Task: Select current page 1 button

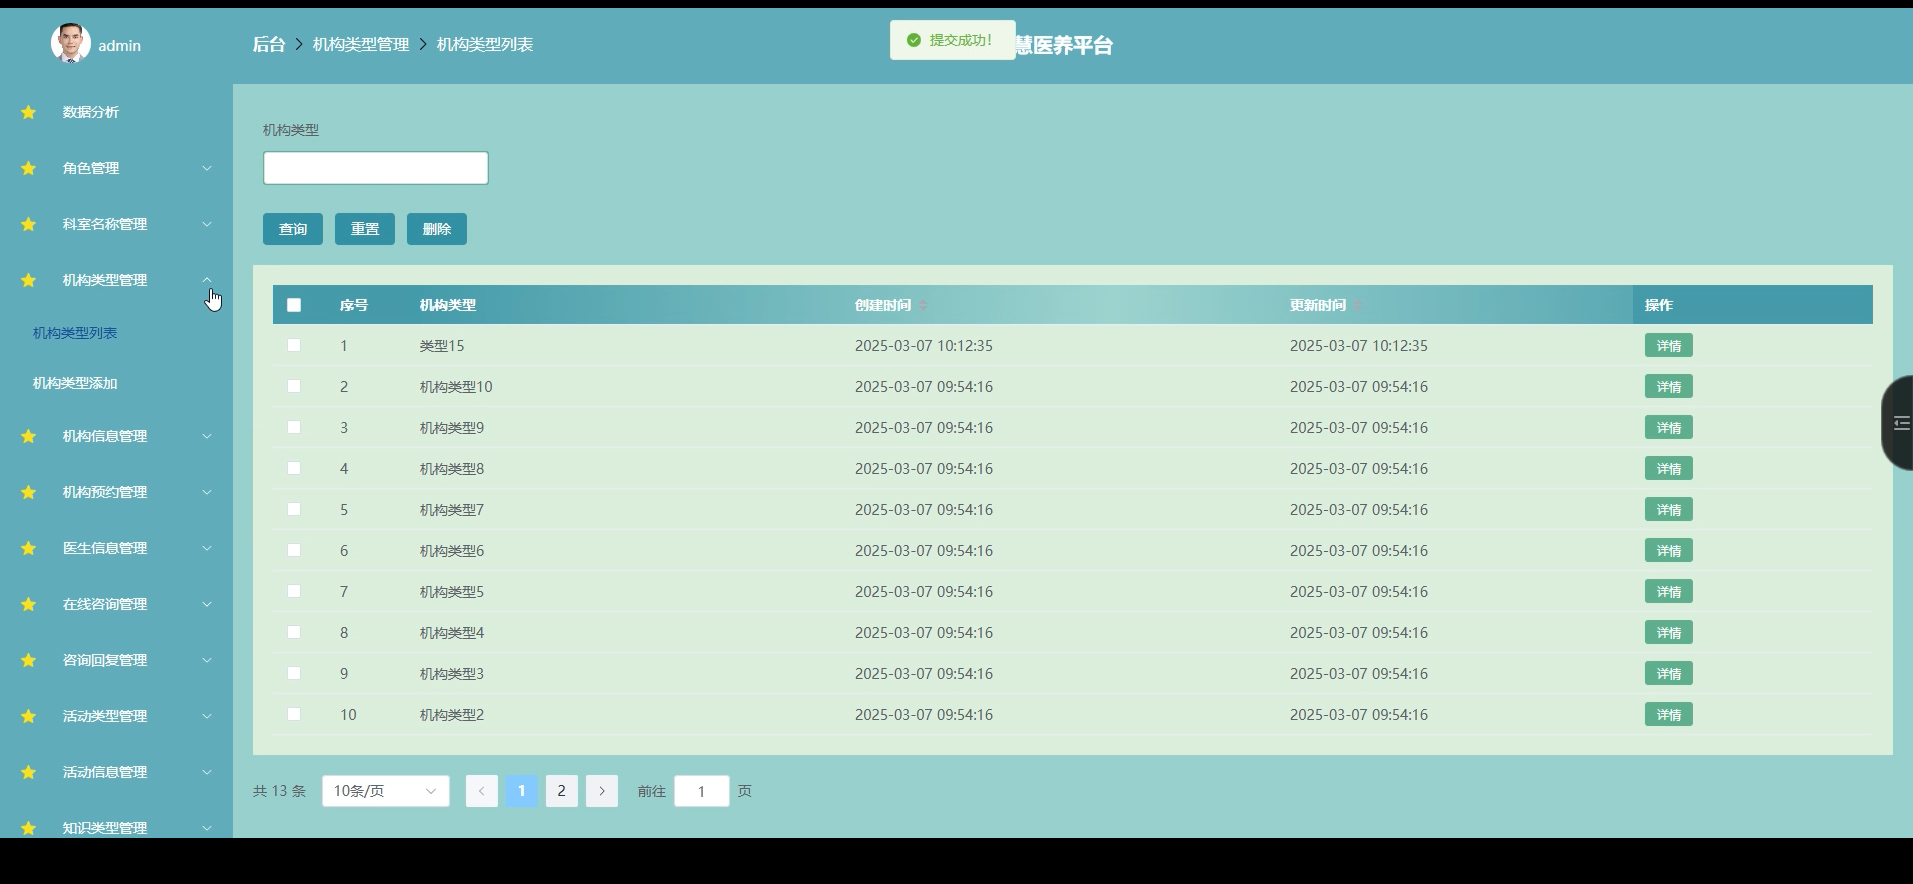Action: point(521,791)
